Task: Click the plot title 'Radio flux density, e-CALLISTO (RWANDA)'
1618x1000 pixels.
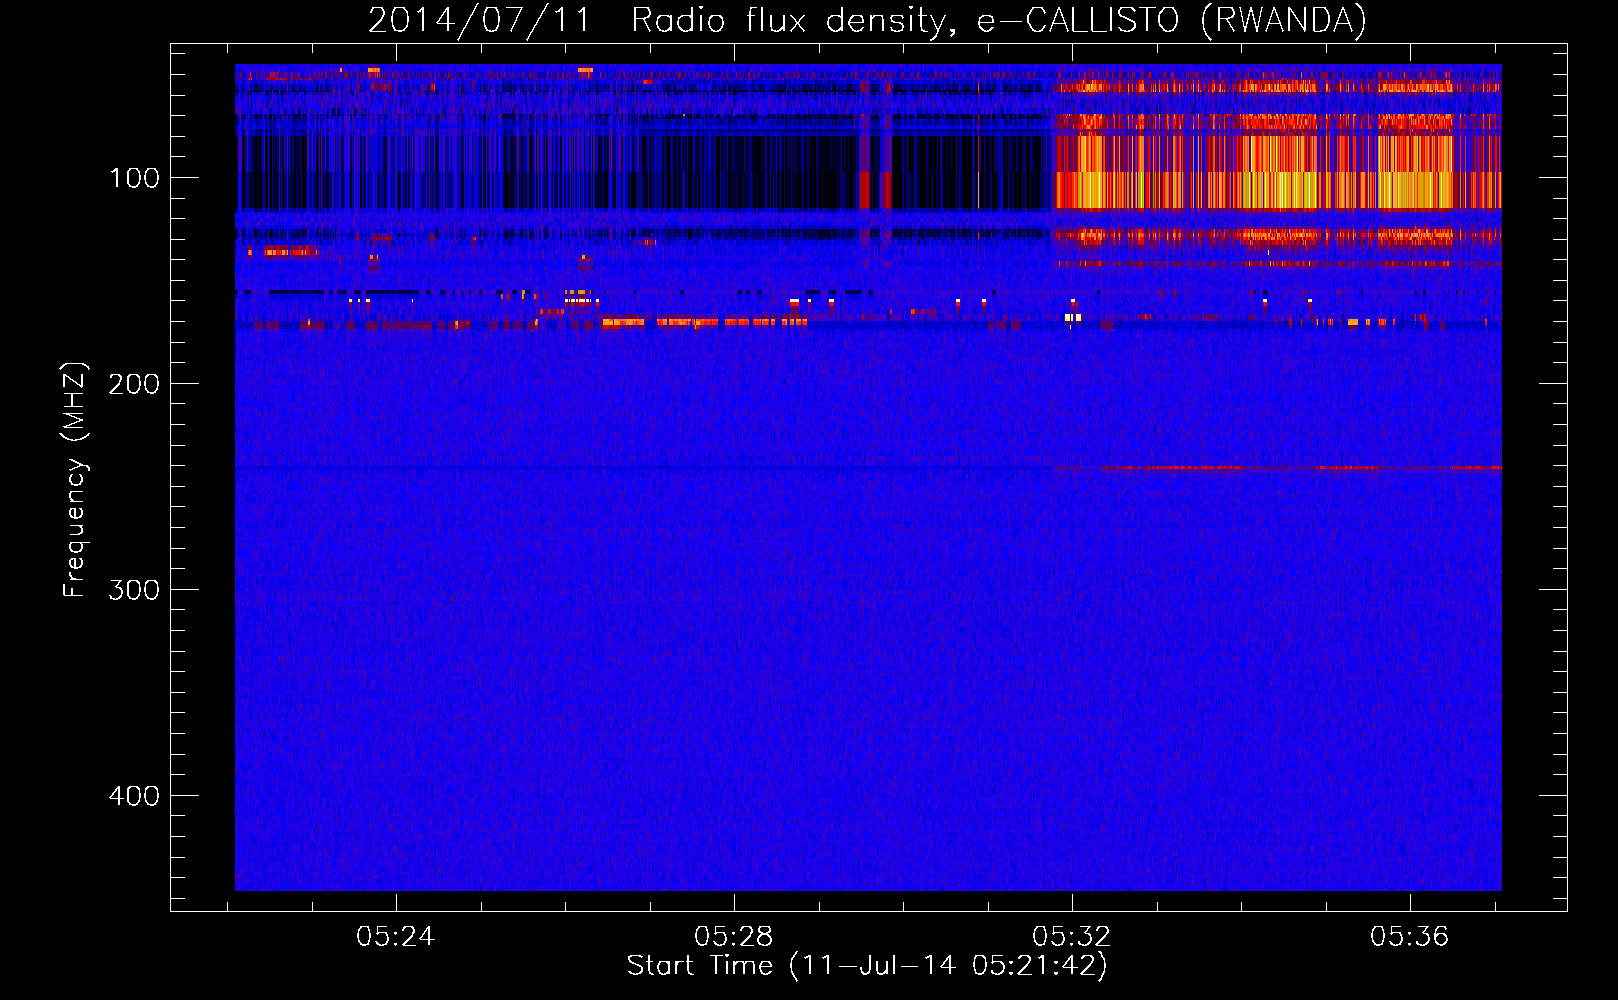Action: pos(999,21)
